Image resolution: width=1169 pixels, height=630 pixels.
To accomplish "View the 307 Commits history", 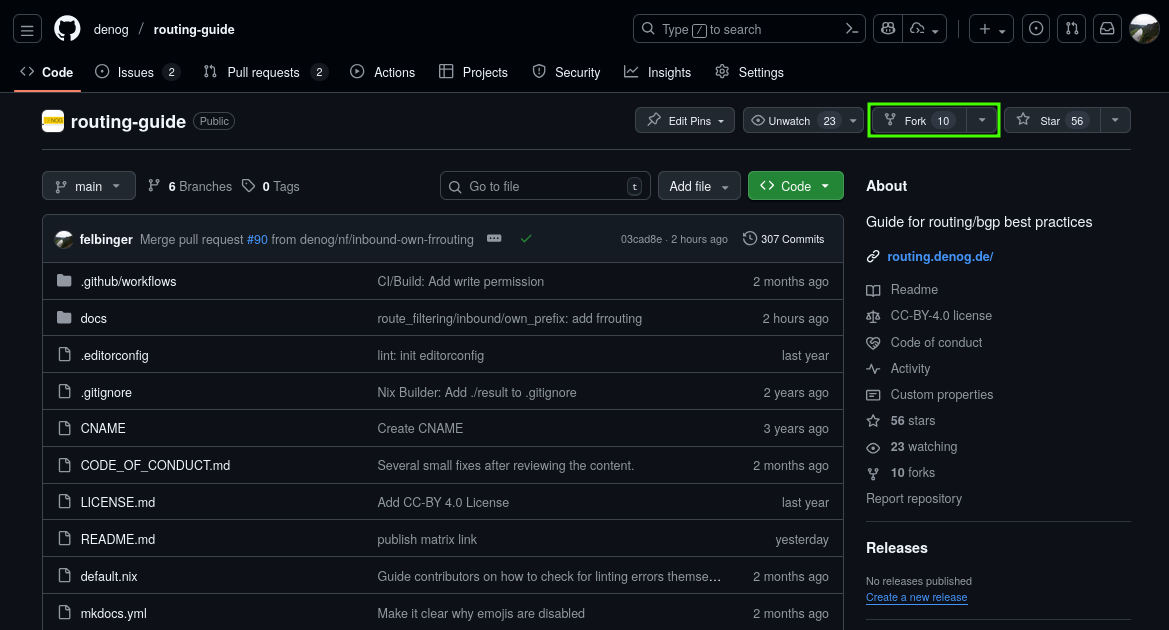I will click(784, 239).
